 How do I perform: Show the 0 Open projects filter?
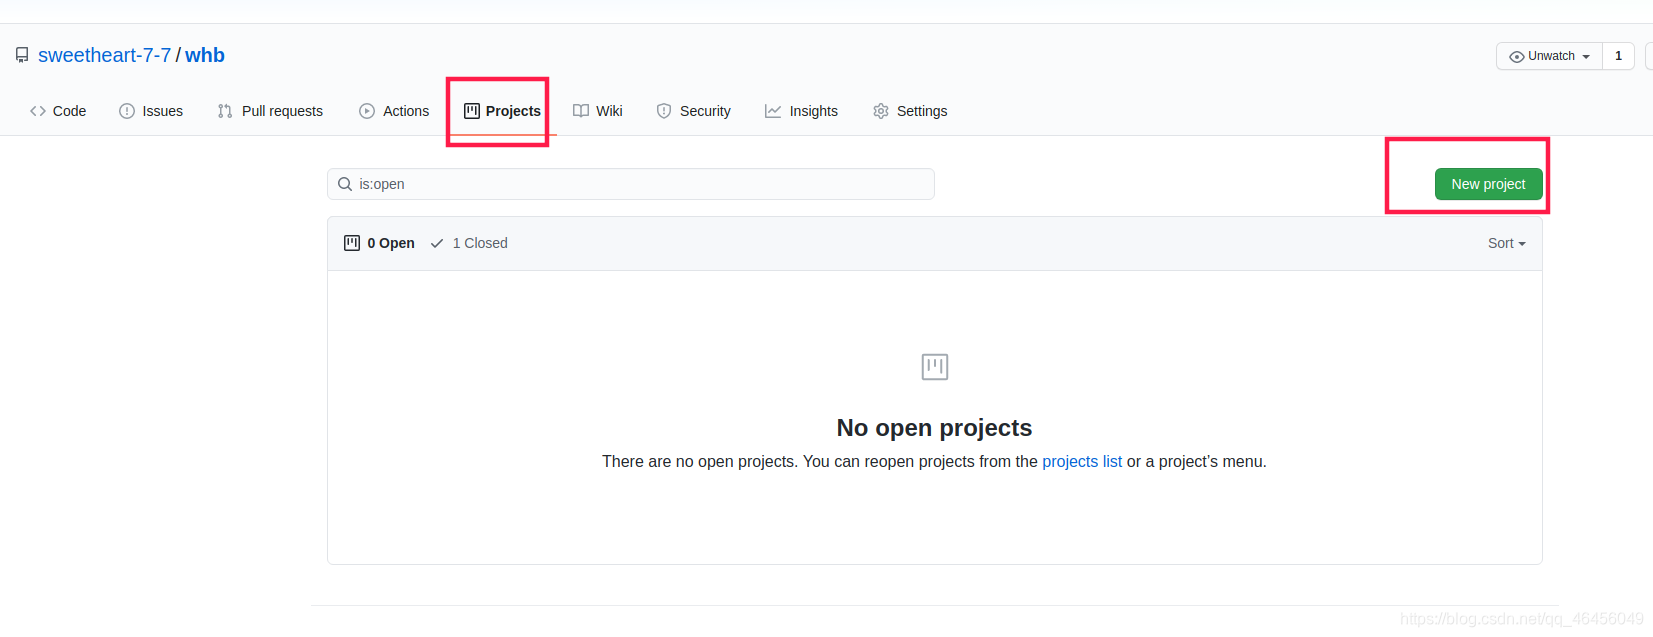tap(379, 243)
